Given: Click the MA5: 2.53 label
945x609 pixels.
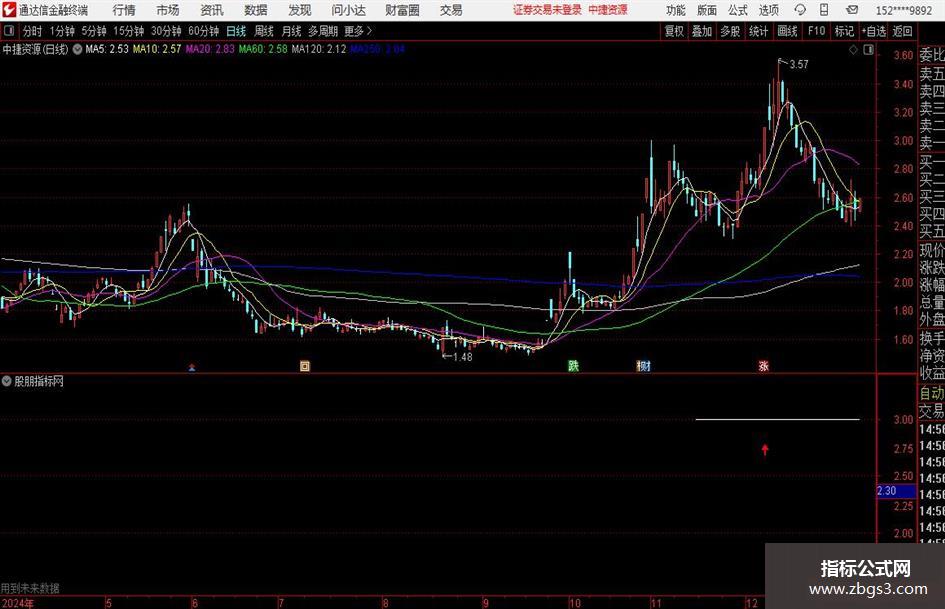Looking at the screenshot, I should point(107,49).
